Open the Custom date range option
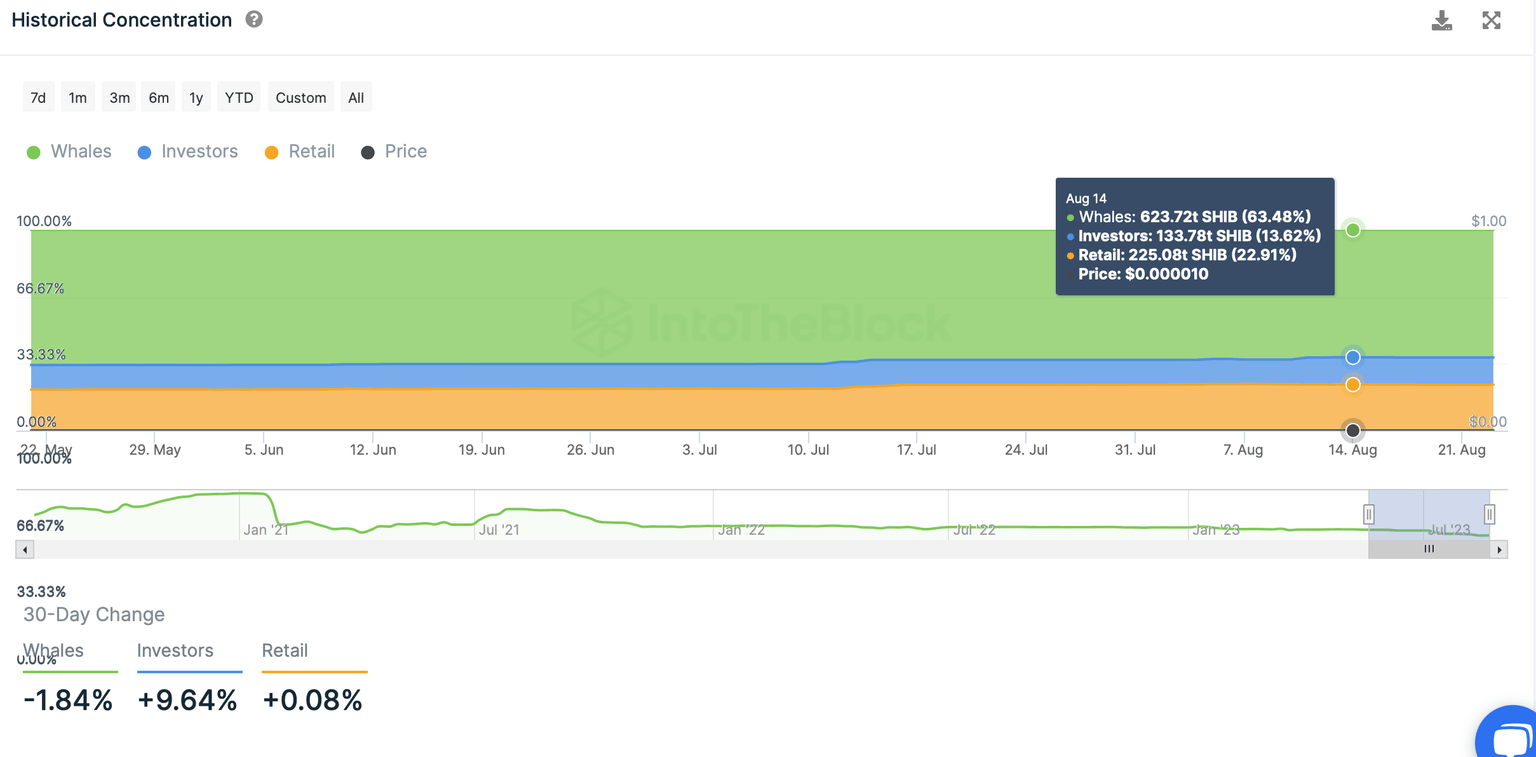The image size is (1536, 757). (x=300, y=97)
